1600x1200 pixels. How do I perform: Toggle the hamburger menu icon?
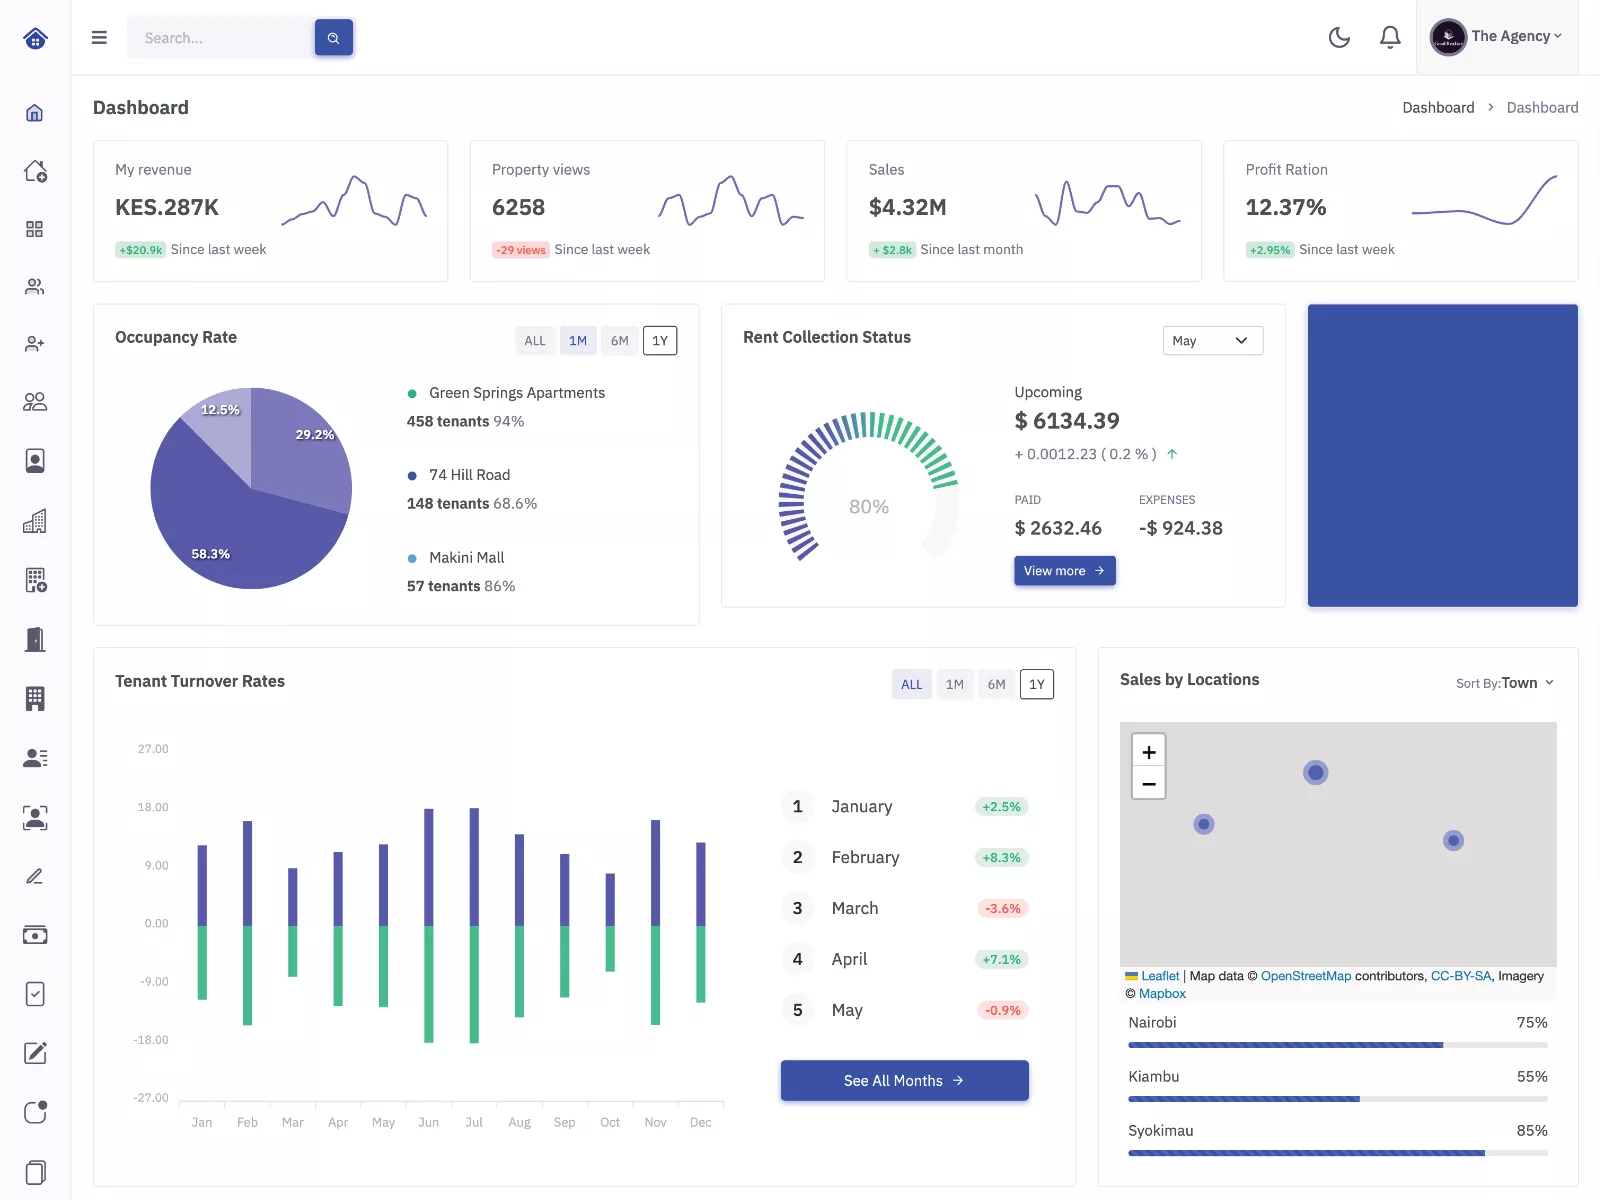pos(99,38)
